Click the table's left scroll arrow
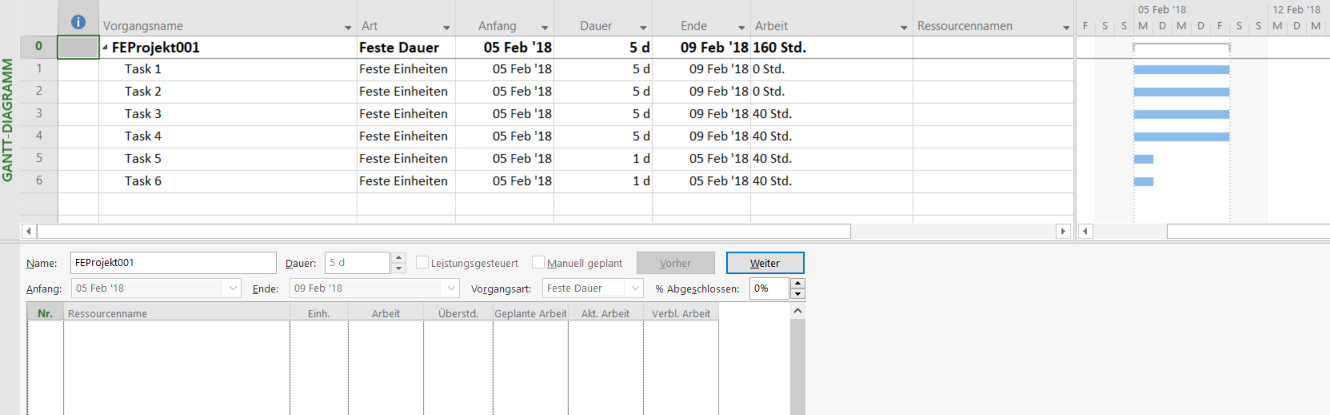Screen dimensions: 1330x415 pos(27,231)
